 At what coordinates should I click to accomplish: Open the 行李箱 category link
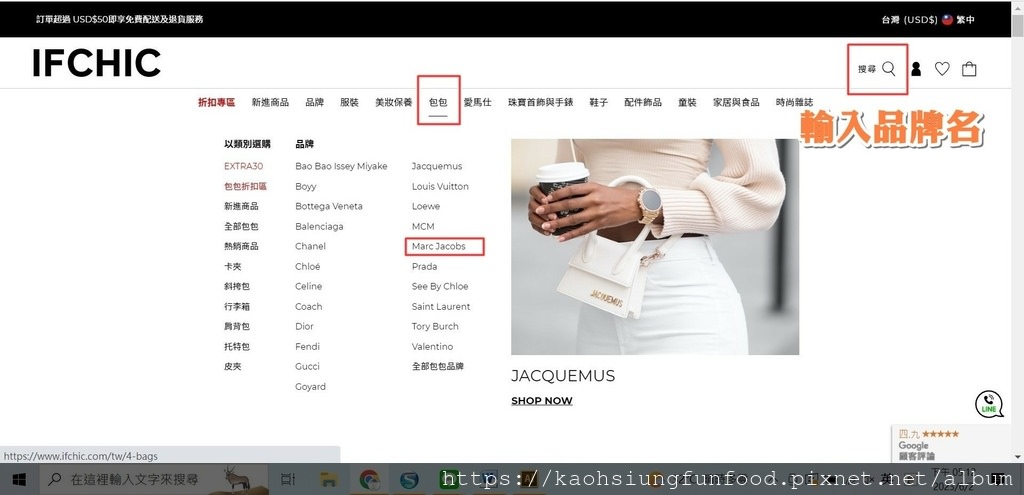(236, 306)
